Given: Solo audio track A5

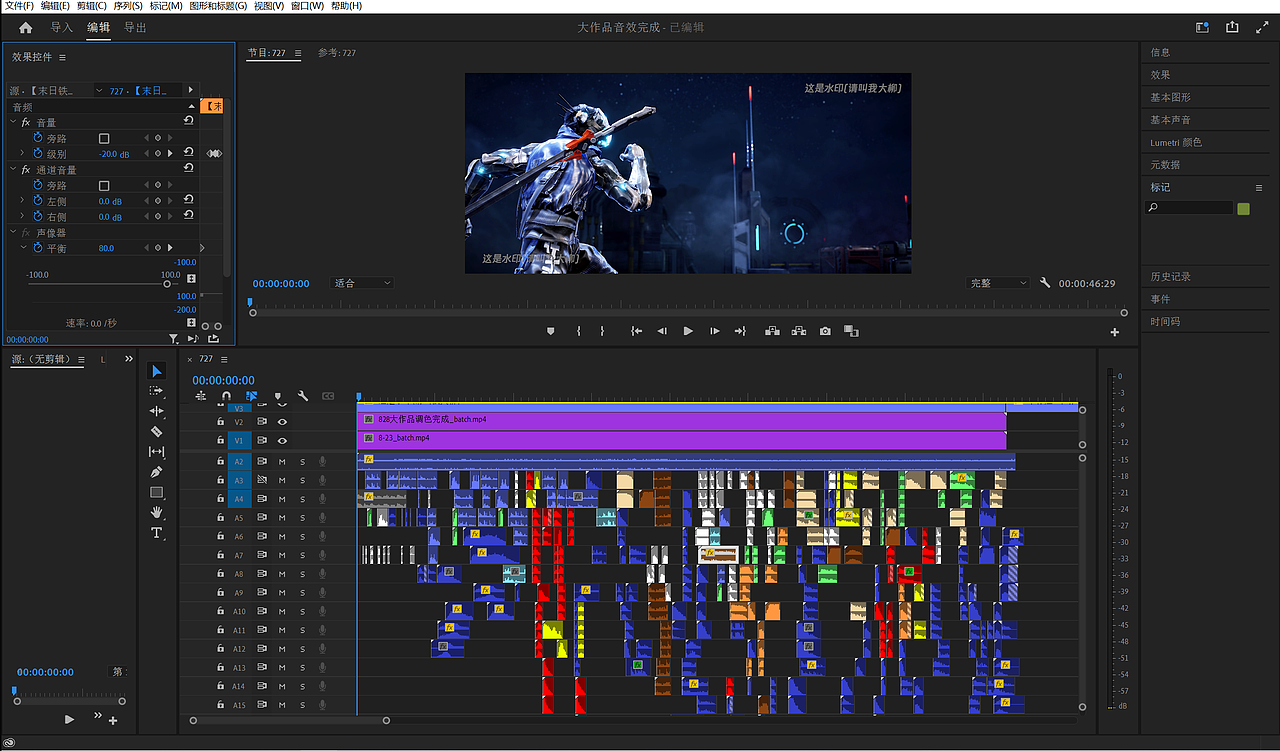Looking at the screenshot, I should coord(302,518).
